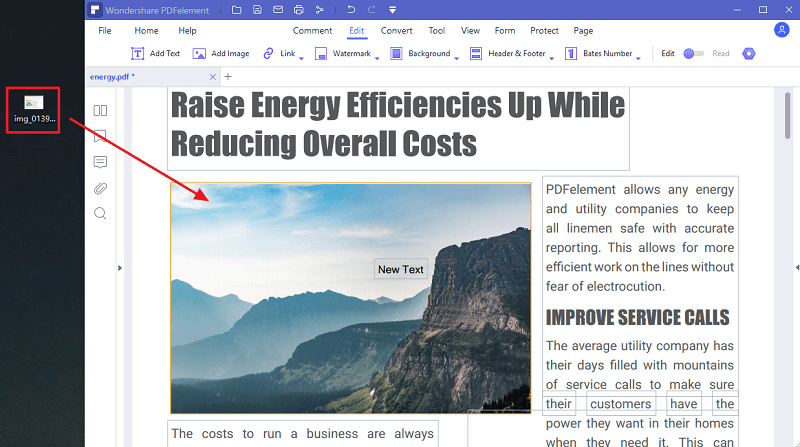
Task: Expand the right panel arrow
Action: (797, 267)
